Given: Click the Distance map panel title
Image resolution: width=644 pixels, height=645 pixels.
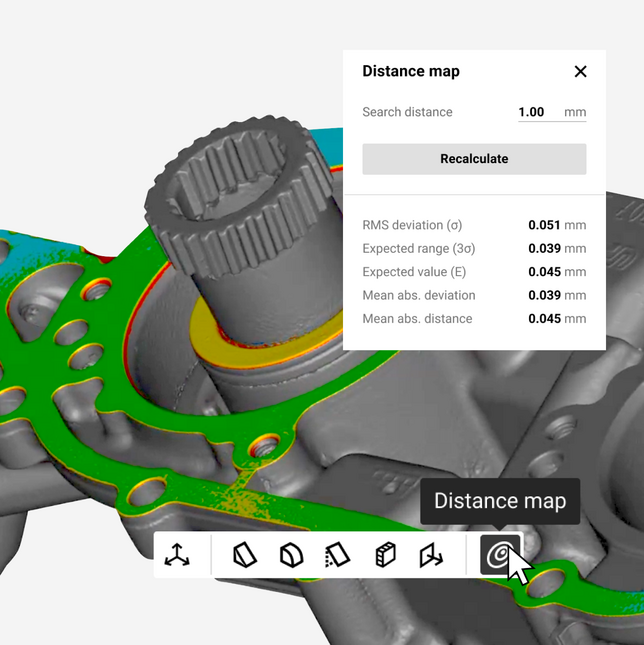Looking at the screenshot, I should (x=411, y=71).
